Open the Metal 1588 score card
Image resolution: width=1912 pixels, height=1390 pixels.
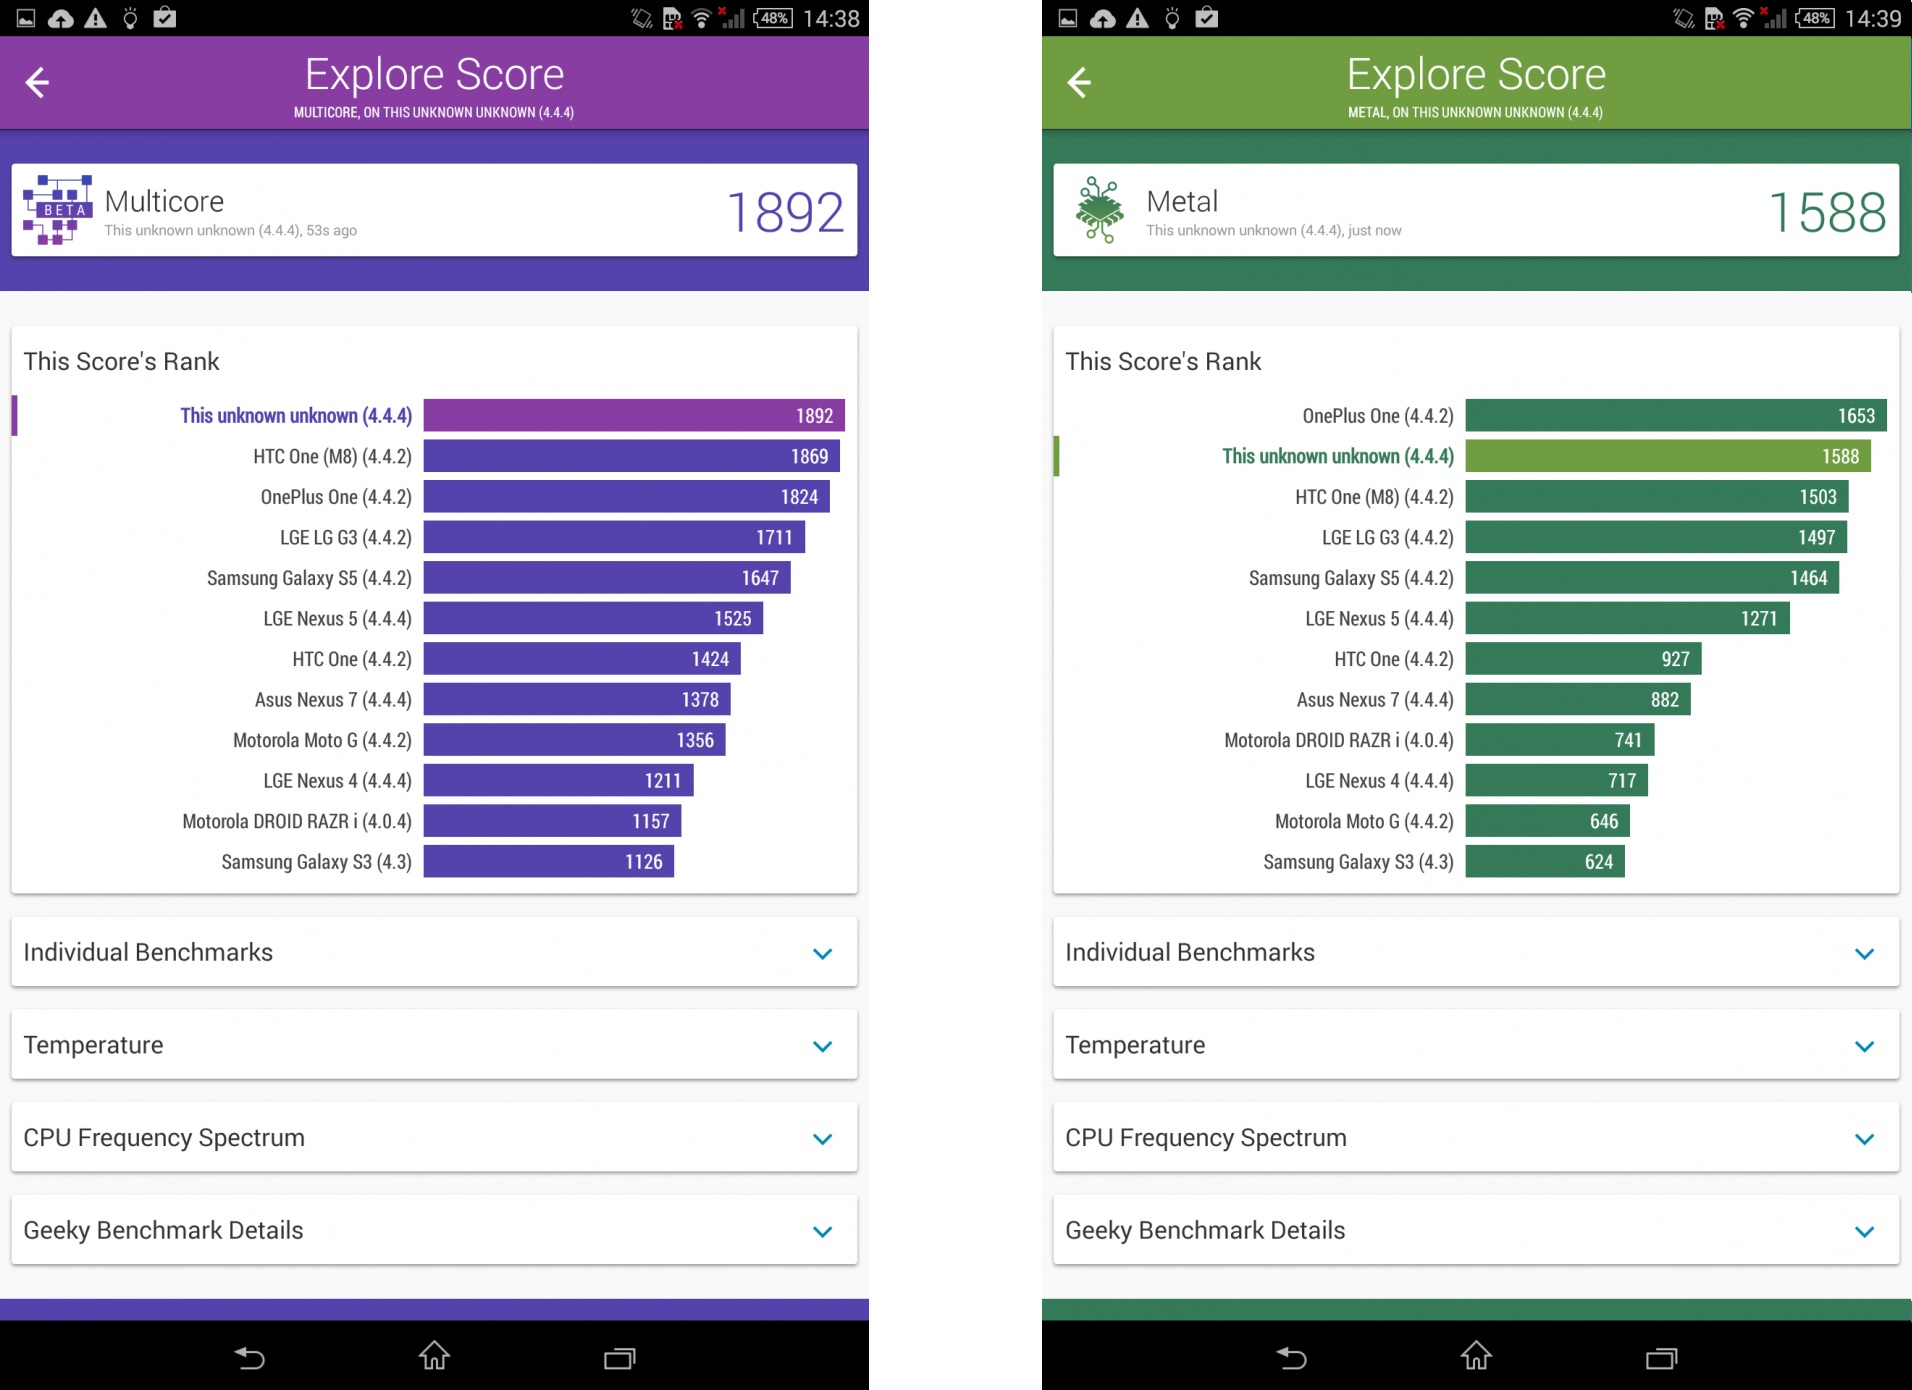click(x=1476, y=210)
